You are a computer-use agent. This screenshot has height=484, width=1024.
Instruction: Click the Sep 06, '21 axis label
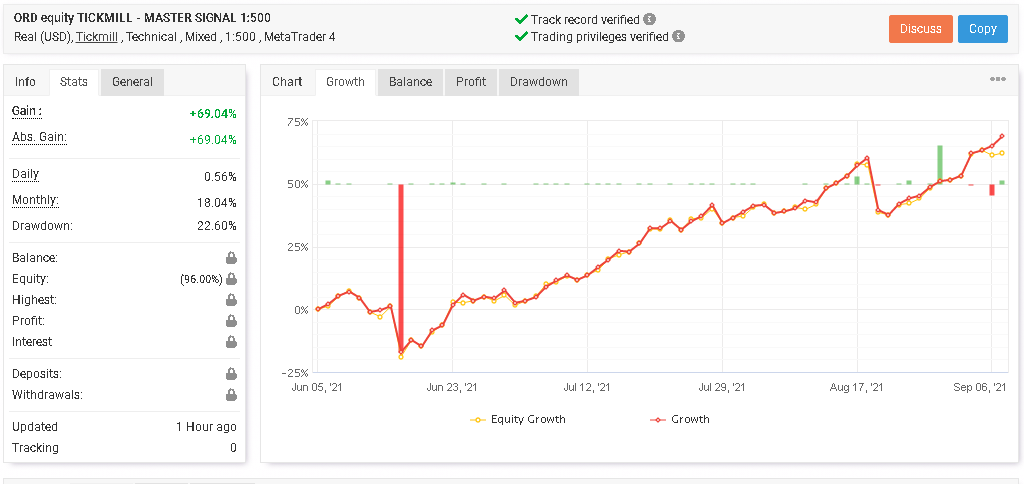981,387
